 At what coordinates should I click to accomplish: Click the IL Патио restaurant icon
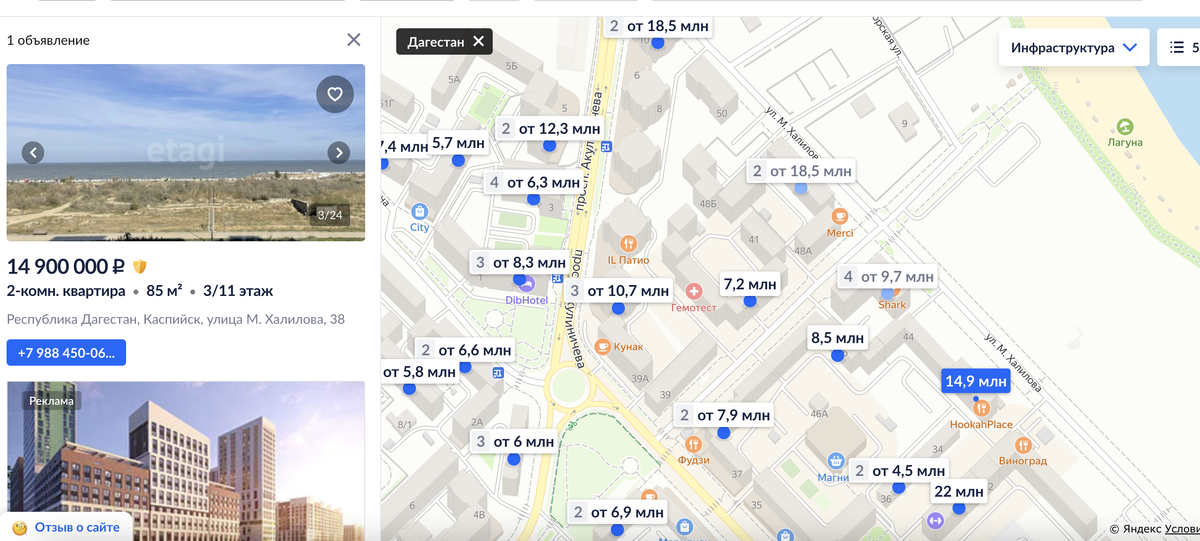tap(628, 243)
